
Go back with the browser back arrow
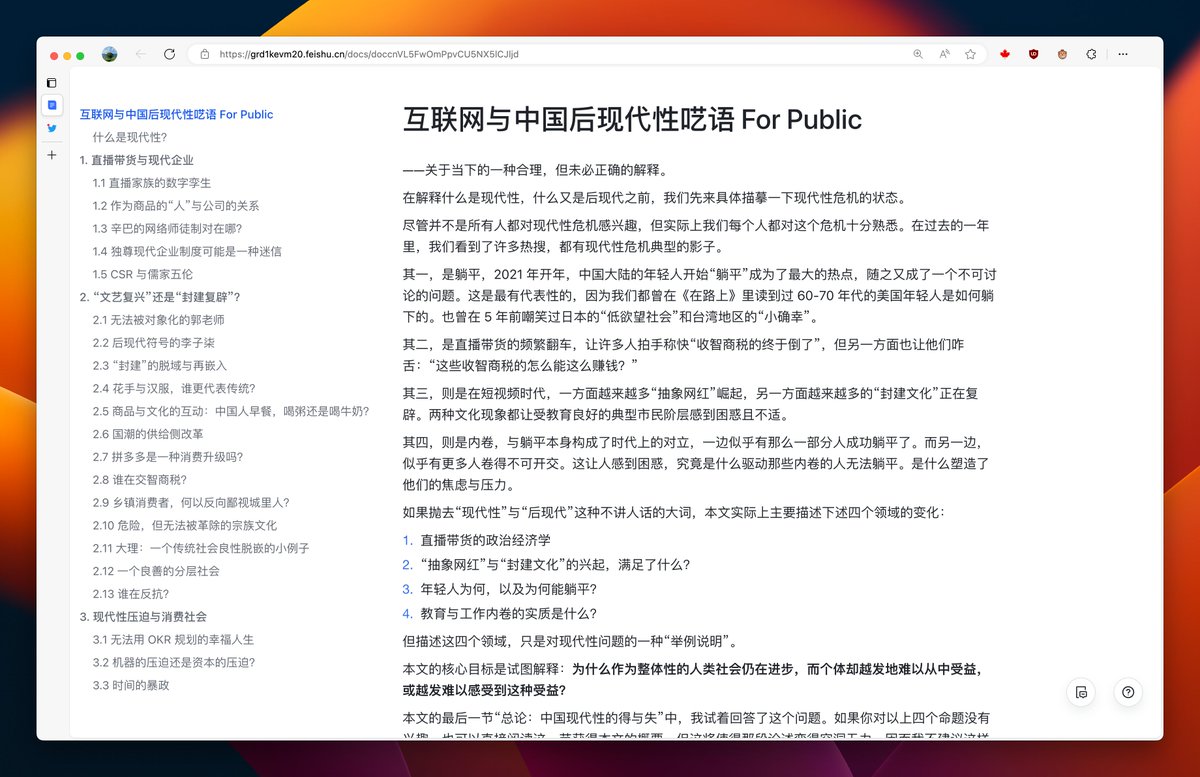(140, 54)
